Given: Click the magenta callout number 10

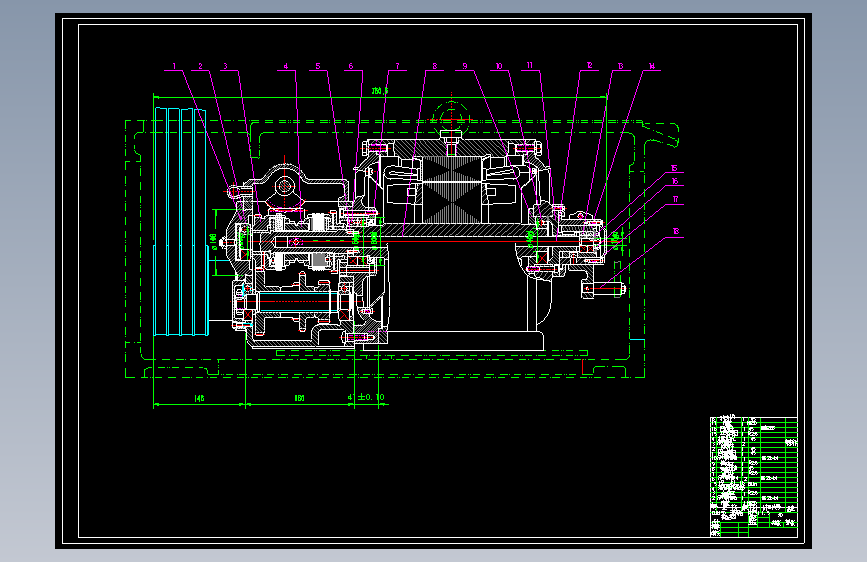Looking at the screenshot, I should [x=499, y=66].
